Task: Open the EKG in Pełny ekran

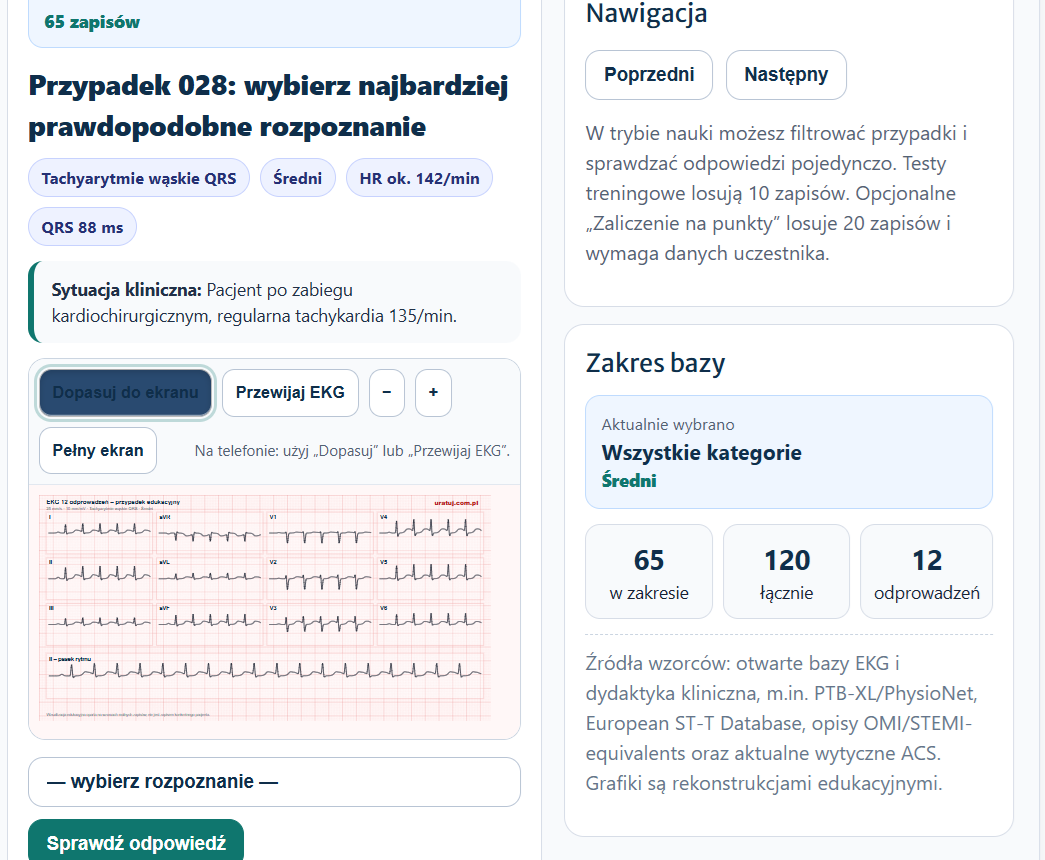Action: click(x=98, y=451)
